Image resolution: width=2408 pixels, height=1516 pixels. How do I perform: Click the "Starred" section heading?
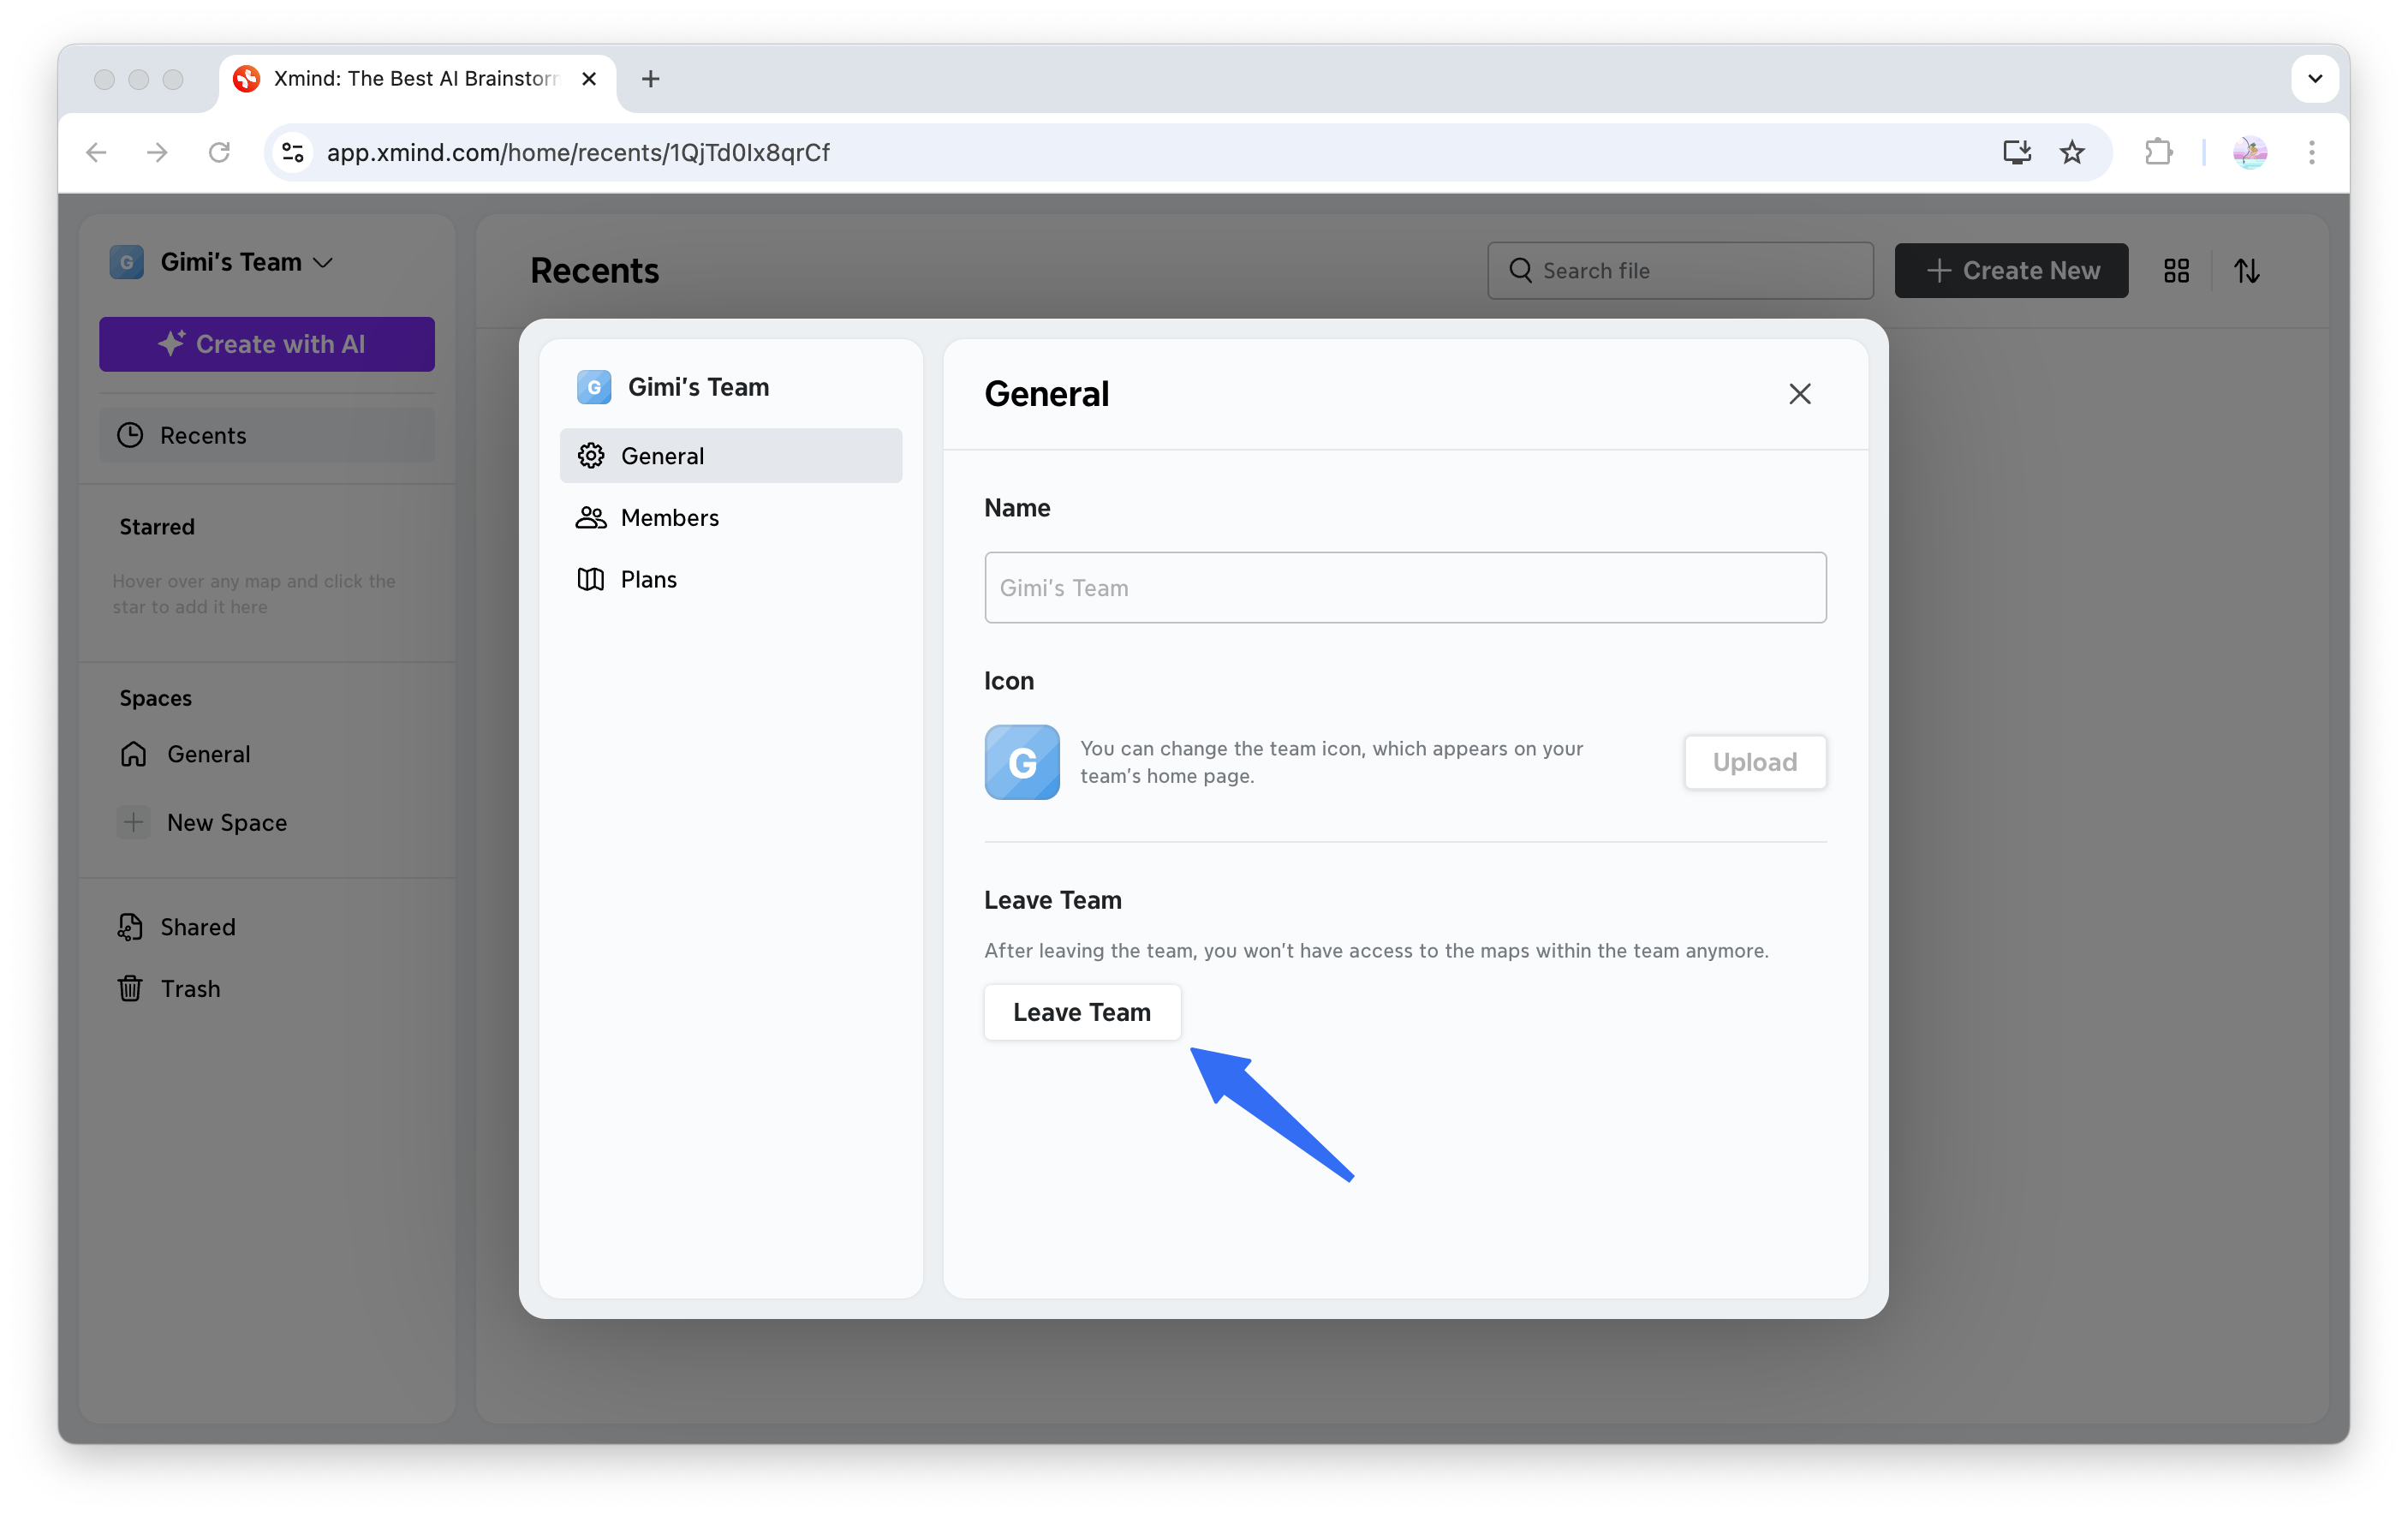pyautogui.click(x=157, y=526)
